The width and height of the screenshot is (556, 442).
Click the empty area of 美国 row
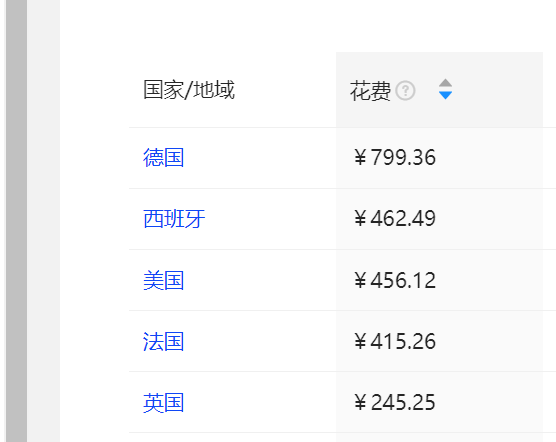point(261,280)
